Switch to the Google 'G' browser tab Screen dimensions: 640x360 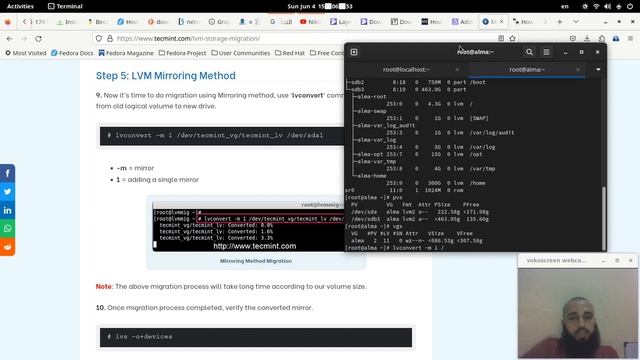point(281,22)
